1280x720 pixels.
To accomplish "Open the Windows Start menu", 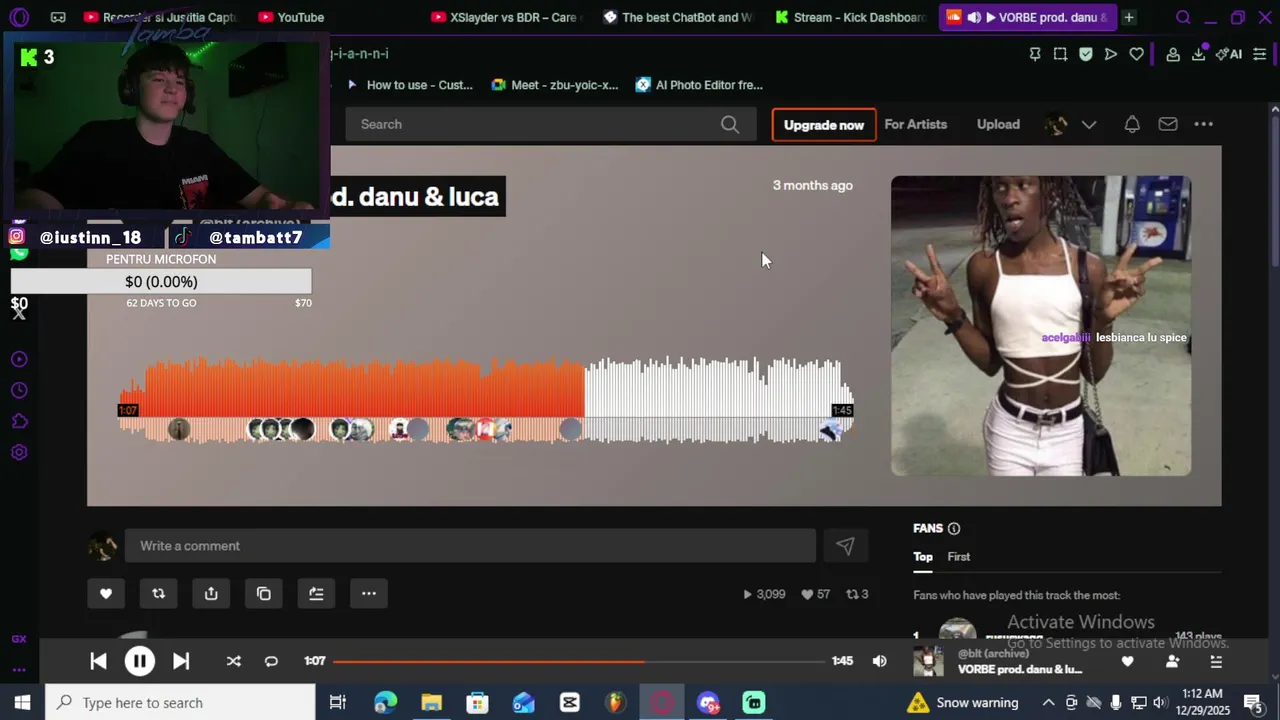I will tap(22, 703).
